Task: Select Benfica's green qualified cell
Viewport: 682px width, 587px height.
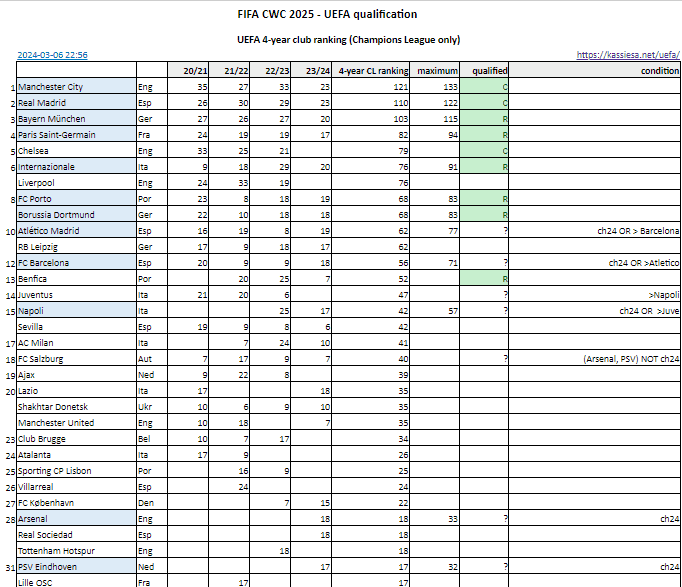Action: click(484, 279)
